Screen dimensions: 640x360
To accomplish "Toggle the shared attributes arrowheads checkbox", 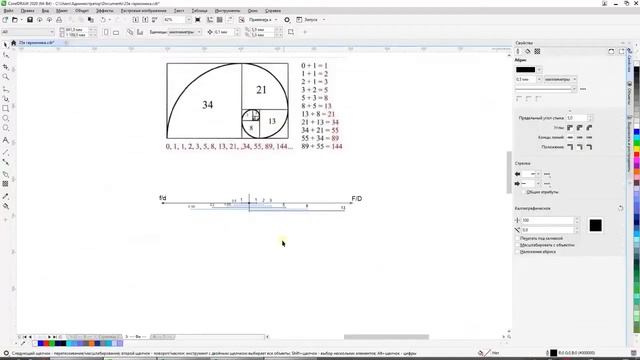I will coord(523,192).
